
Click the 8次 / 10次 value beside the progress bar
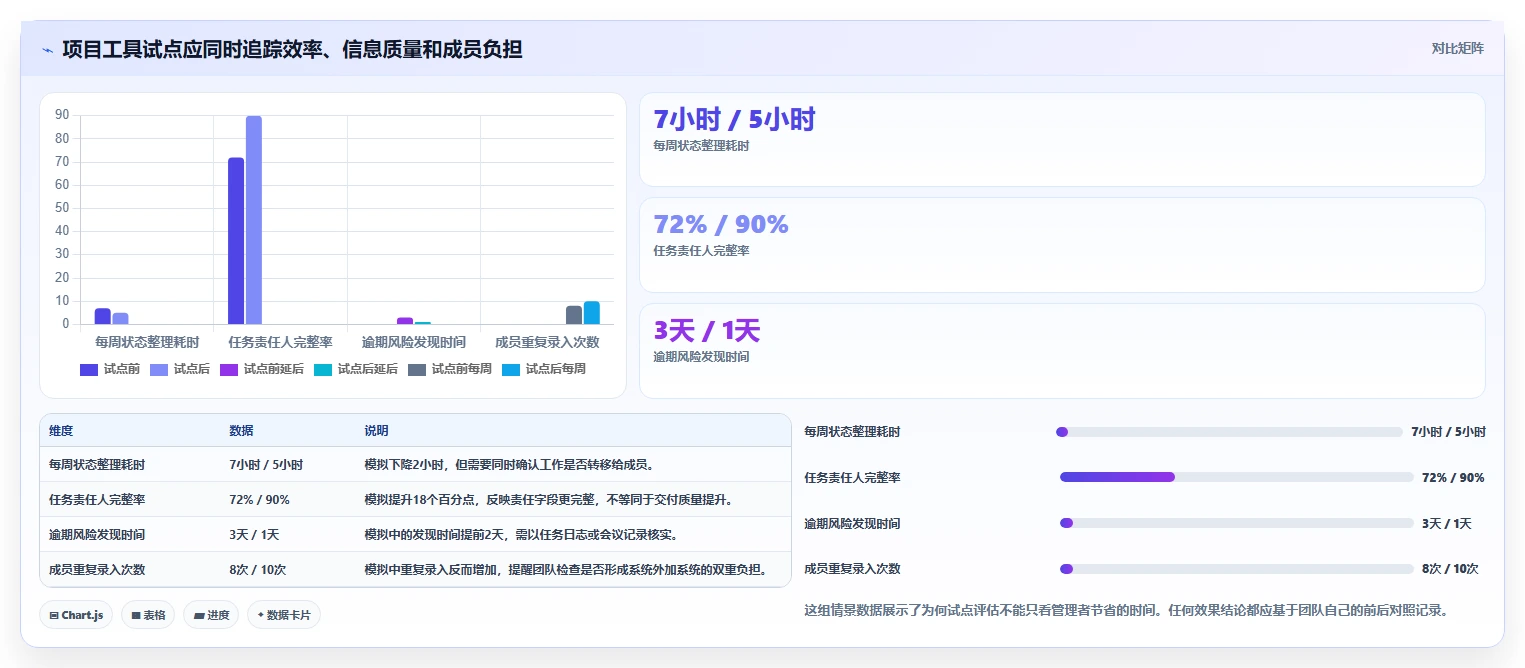(x=1450, y=569)
